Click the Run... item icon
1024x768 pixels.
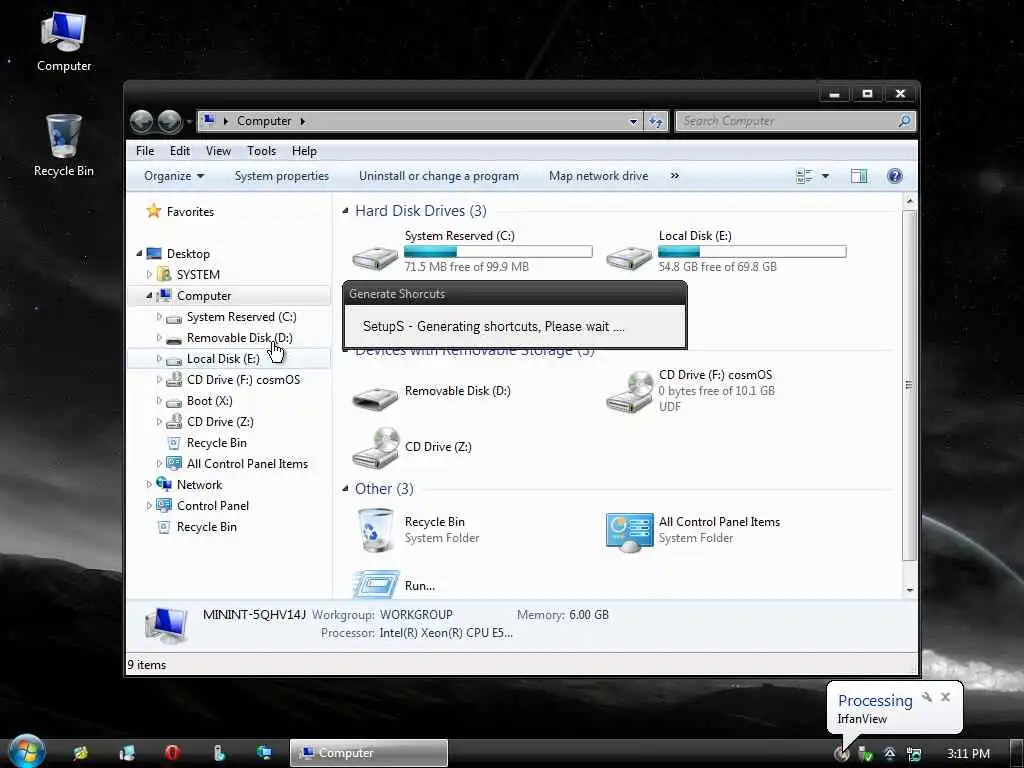(376, 584)
